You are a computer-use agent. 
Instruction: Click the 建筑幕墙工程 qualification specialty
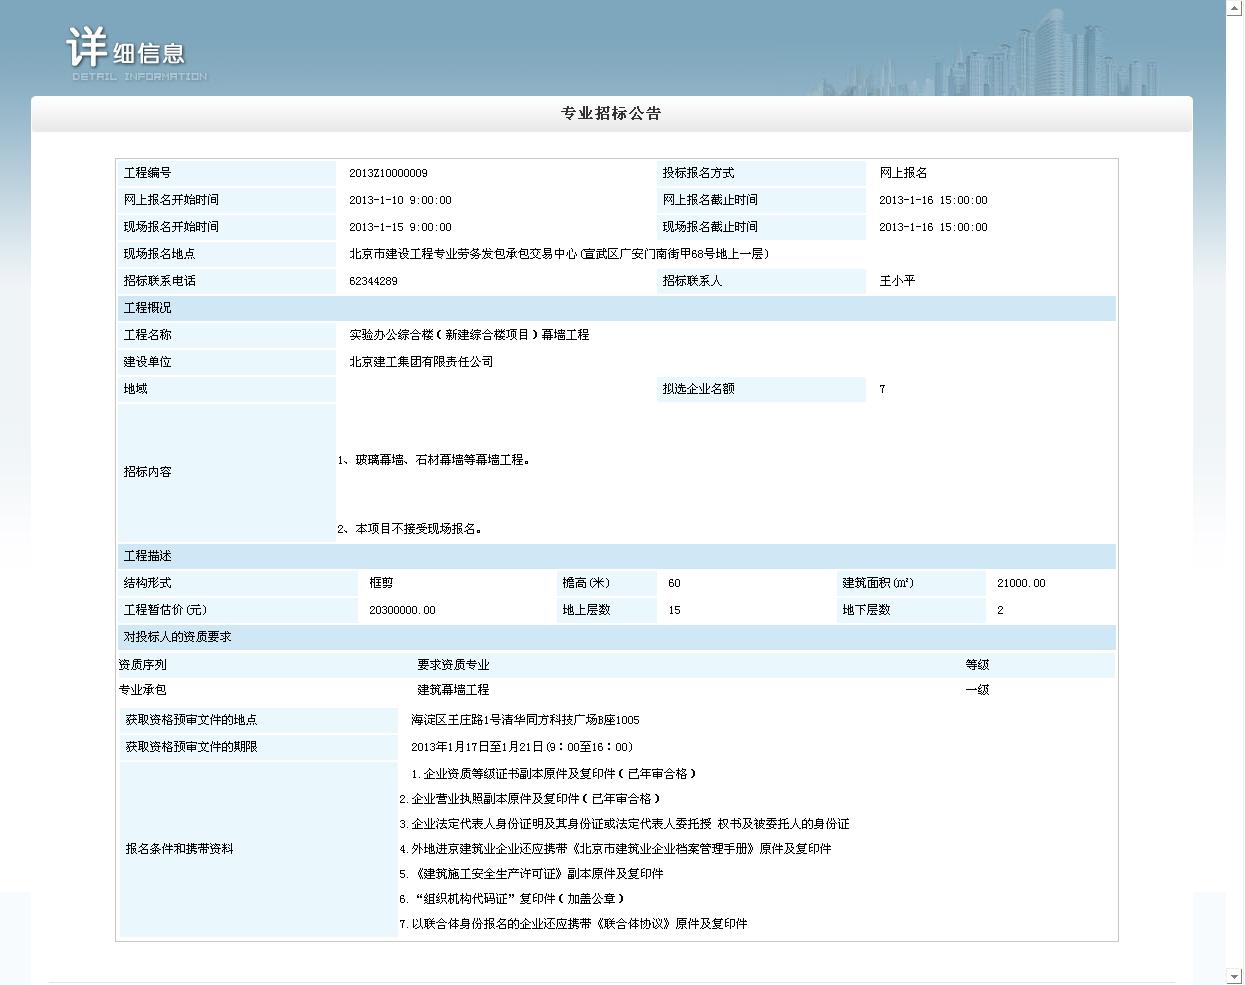(453, 690)
